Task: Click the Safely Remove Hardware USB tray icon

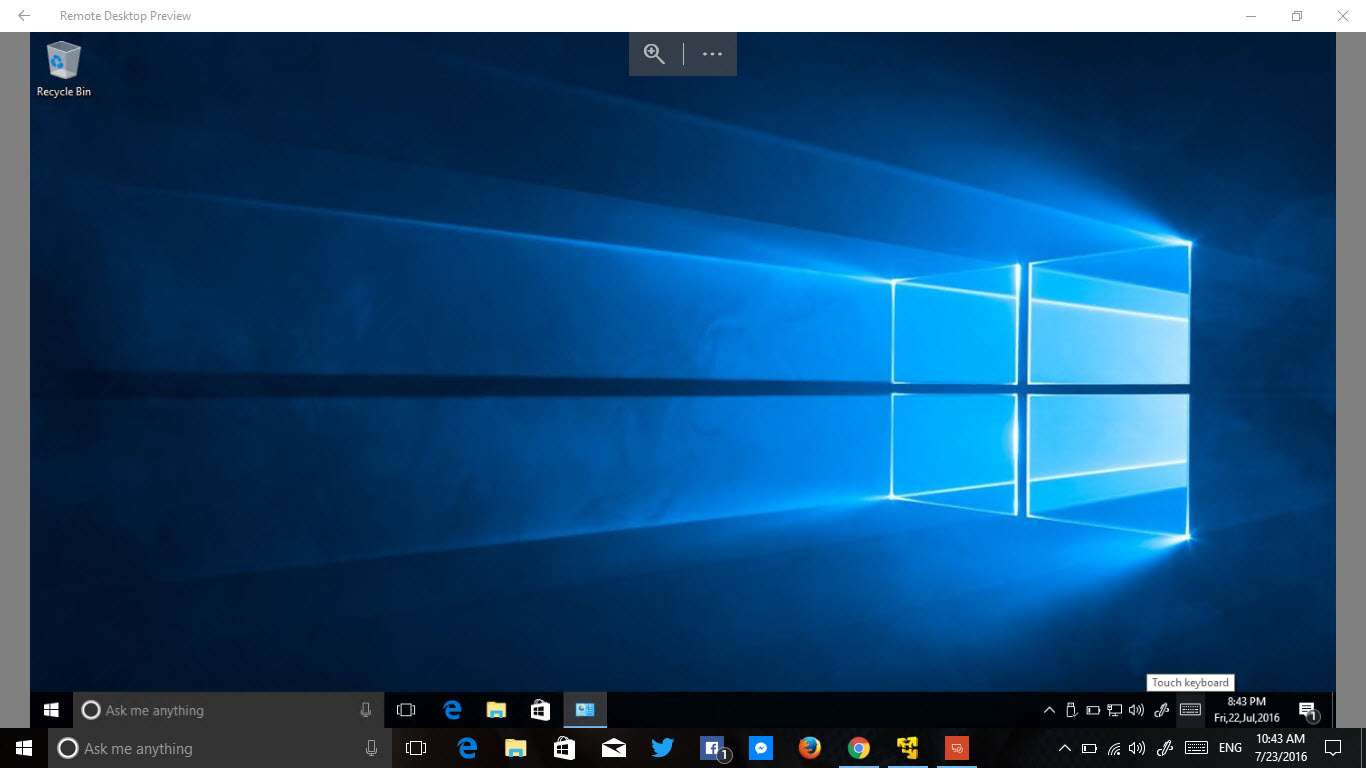Action: click(x=1071, y=710)
